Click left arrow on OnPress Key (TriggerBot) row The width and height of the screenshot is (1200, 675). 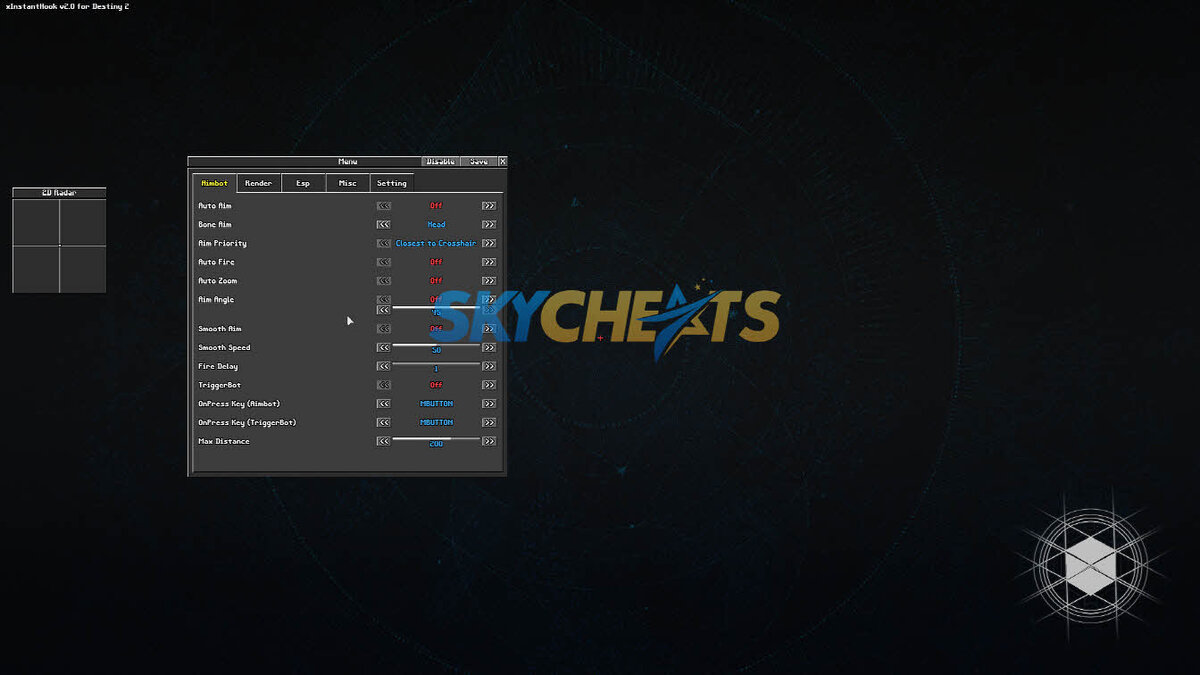point(383,423)
